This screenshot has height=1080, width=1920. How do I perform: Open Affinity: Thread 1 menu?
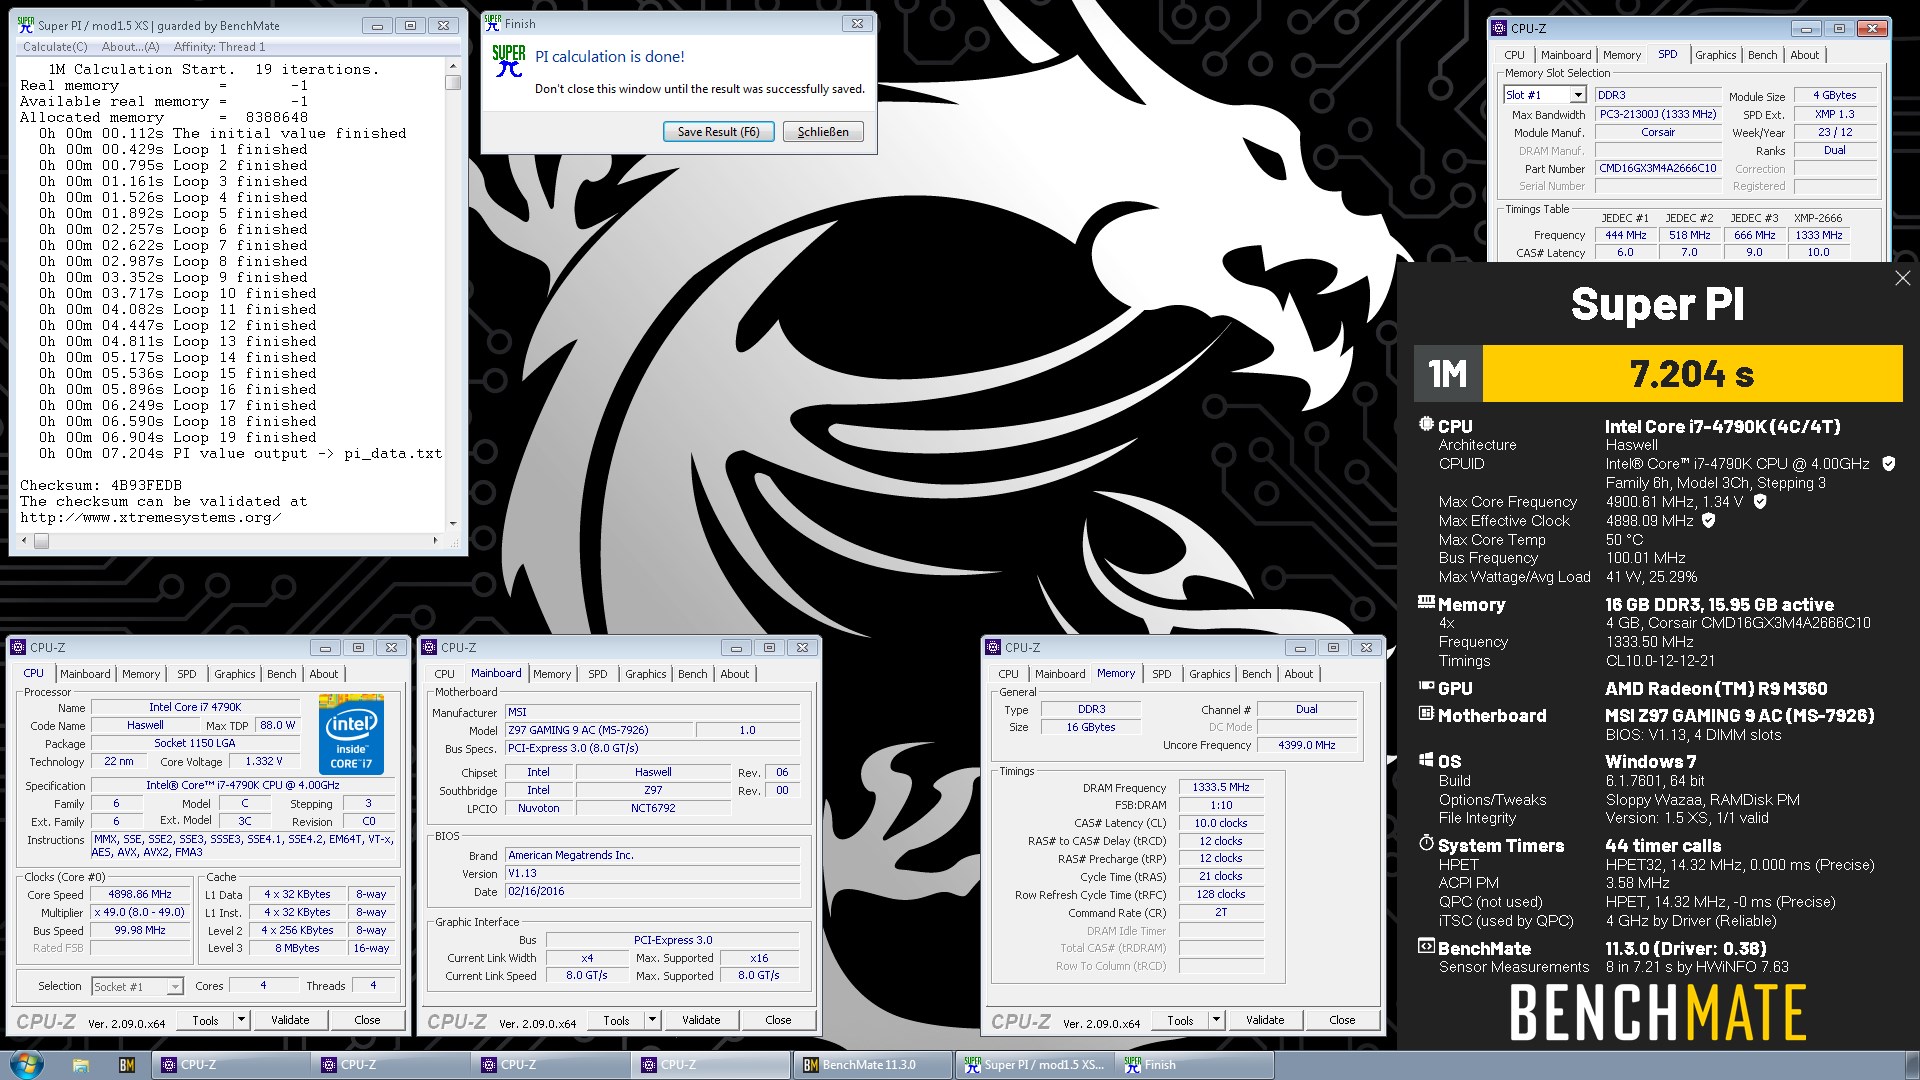(x=219, y=47)
